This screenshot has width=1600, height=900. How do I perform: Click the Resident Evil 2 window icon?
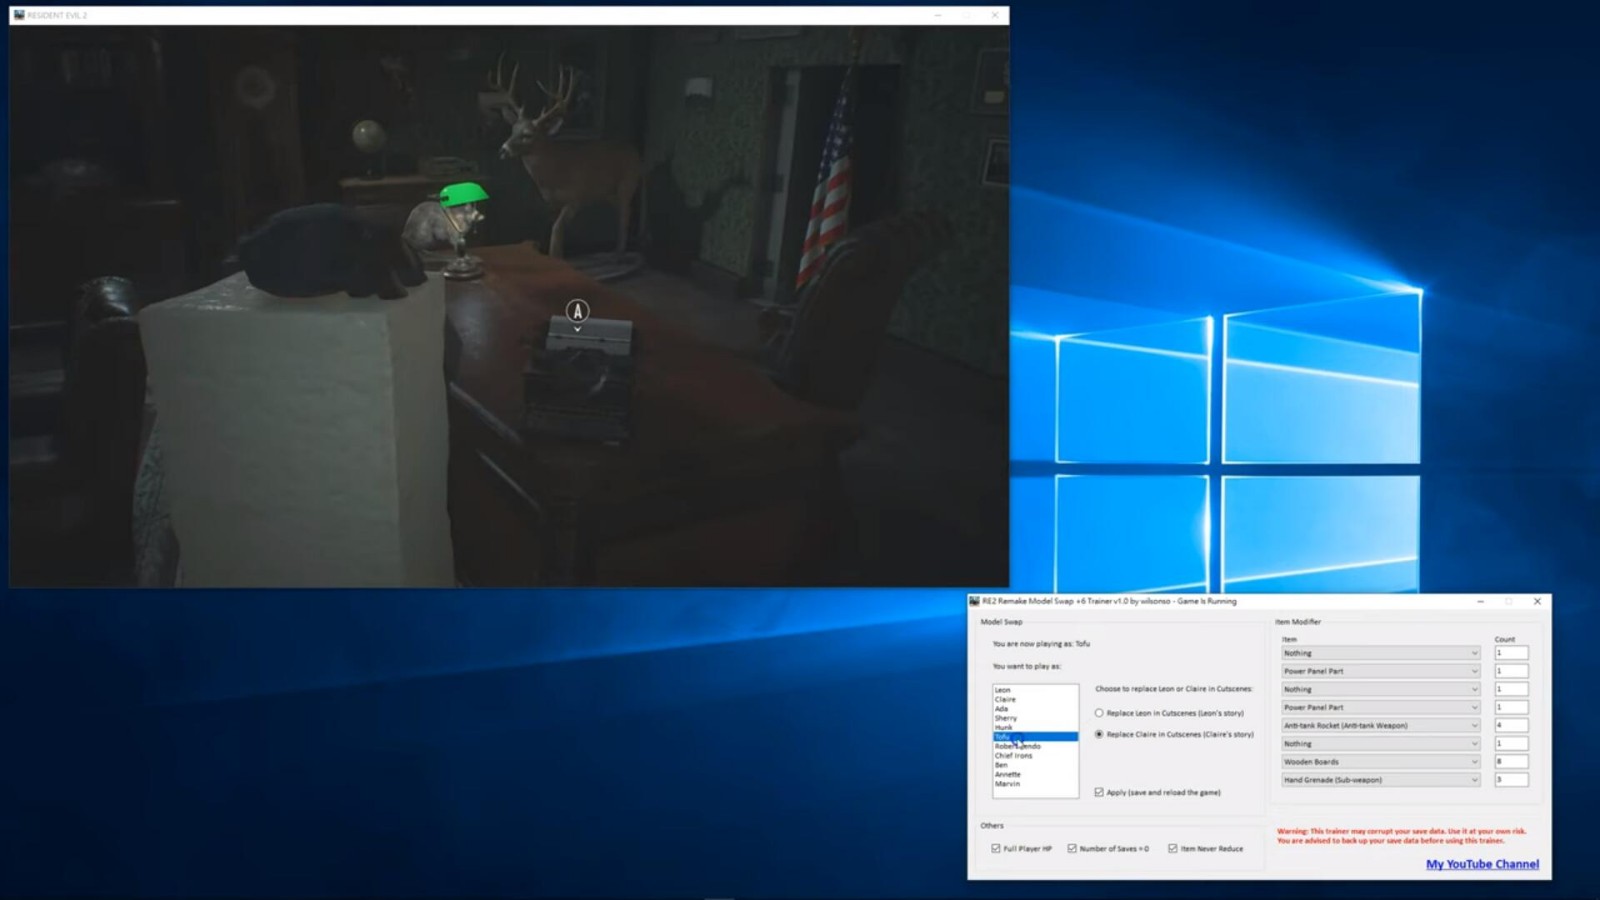click(19, 15)
